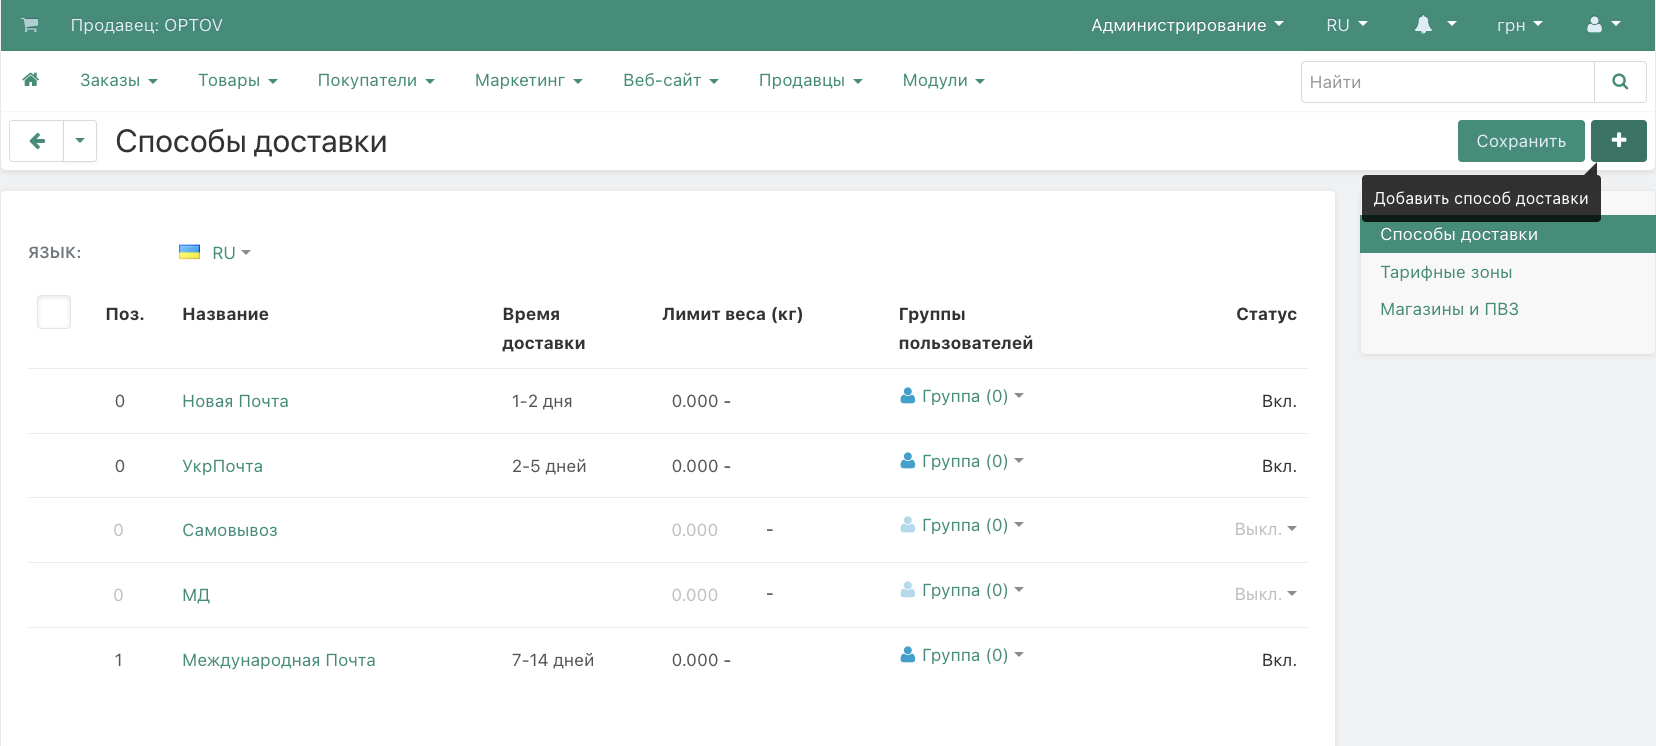Click into the Найти search field
Screen dimensions: 1656x746
click(x=1447, y=82)
